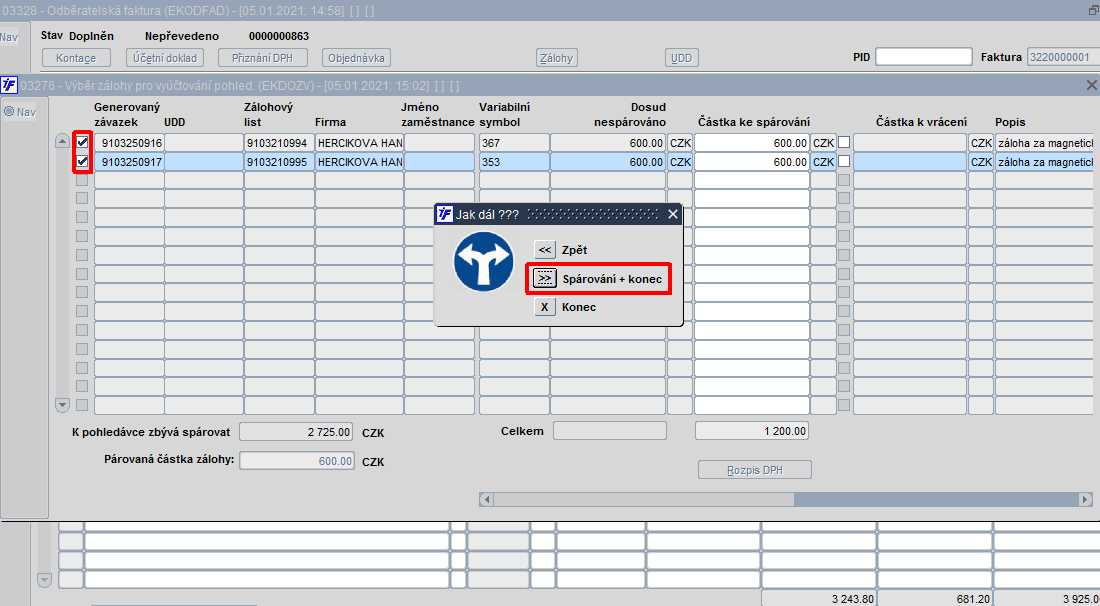
Task: Click the Částka ke spárování cell in the second row
Action: coord(752,161)
